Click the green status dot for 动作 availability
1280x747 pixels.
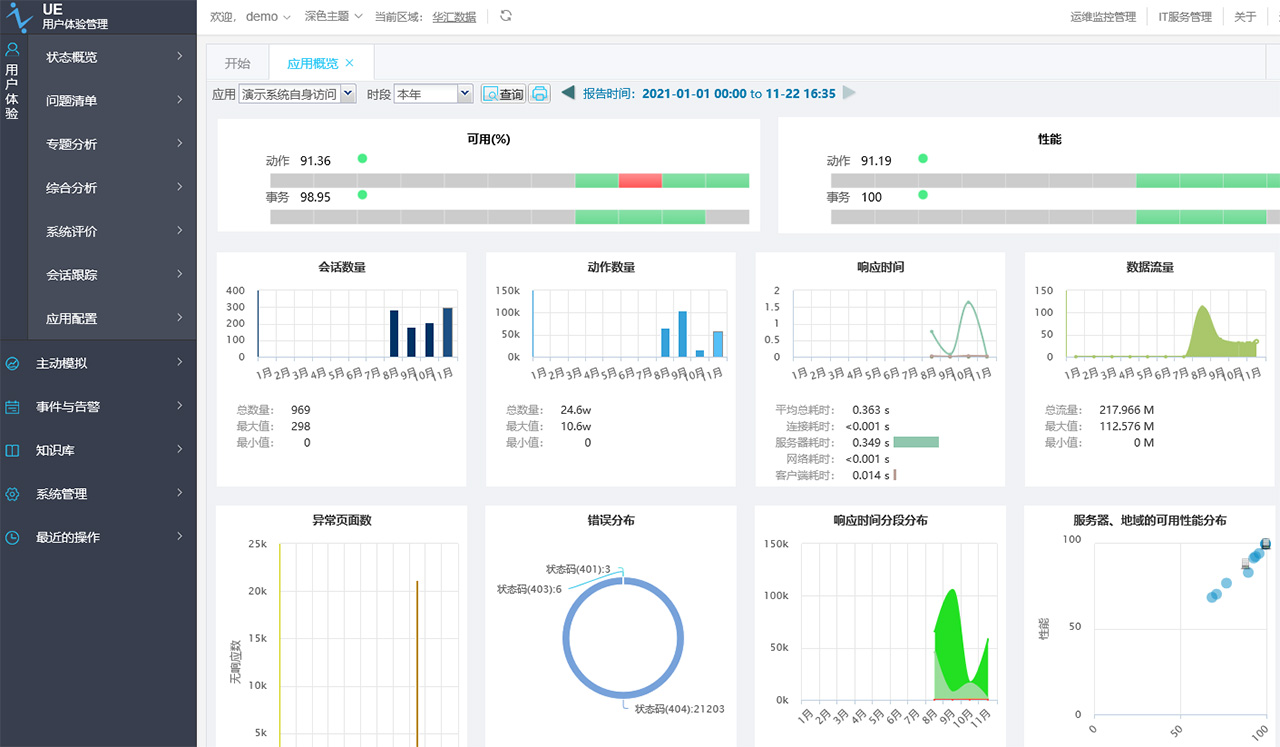[362, 158]
